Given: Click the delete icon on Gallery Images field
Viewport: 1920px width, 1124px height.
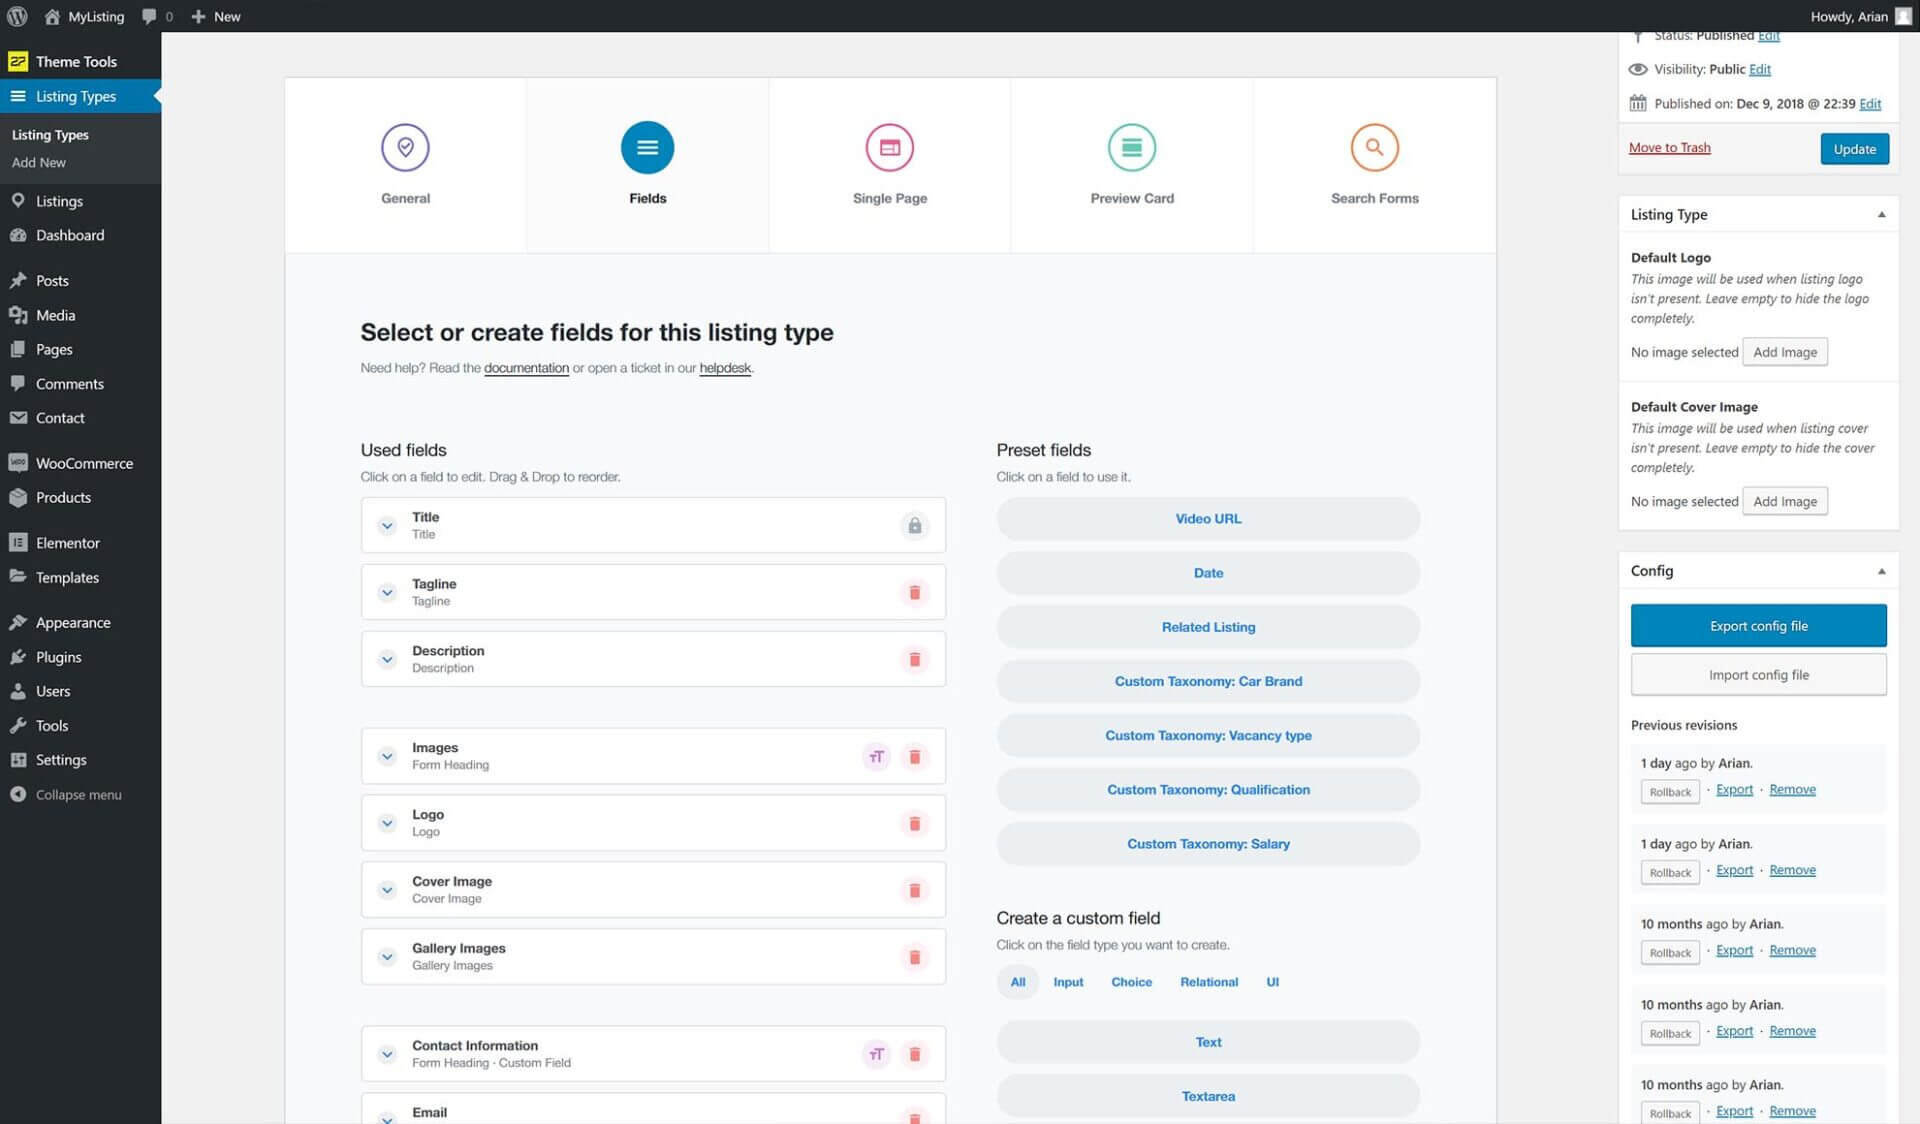Looking at the screenshot, I should [x=914, y=957].
